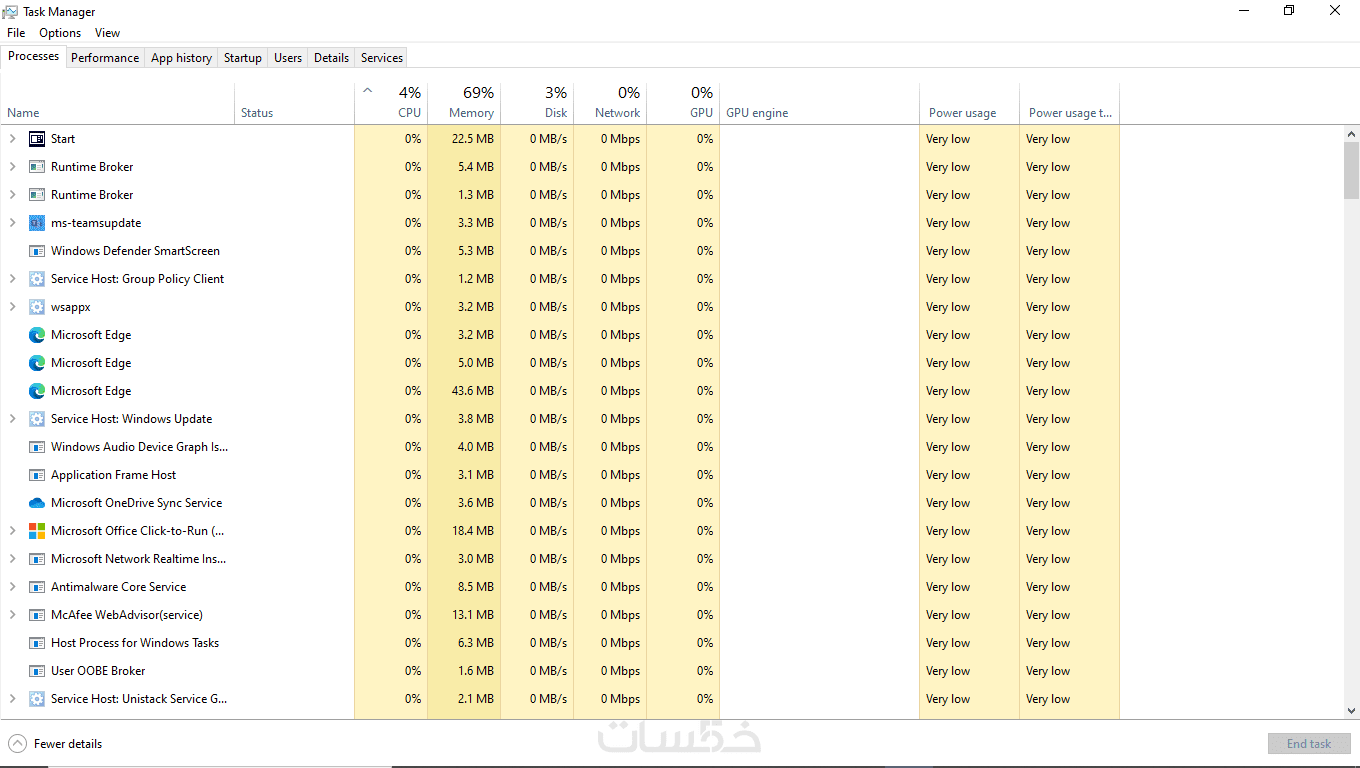Click the gear icon for Group Policy Client
This screenshot has height=768, width=1360.
[37, 279]
